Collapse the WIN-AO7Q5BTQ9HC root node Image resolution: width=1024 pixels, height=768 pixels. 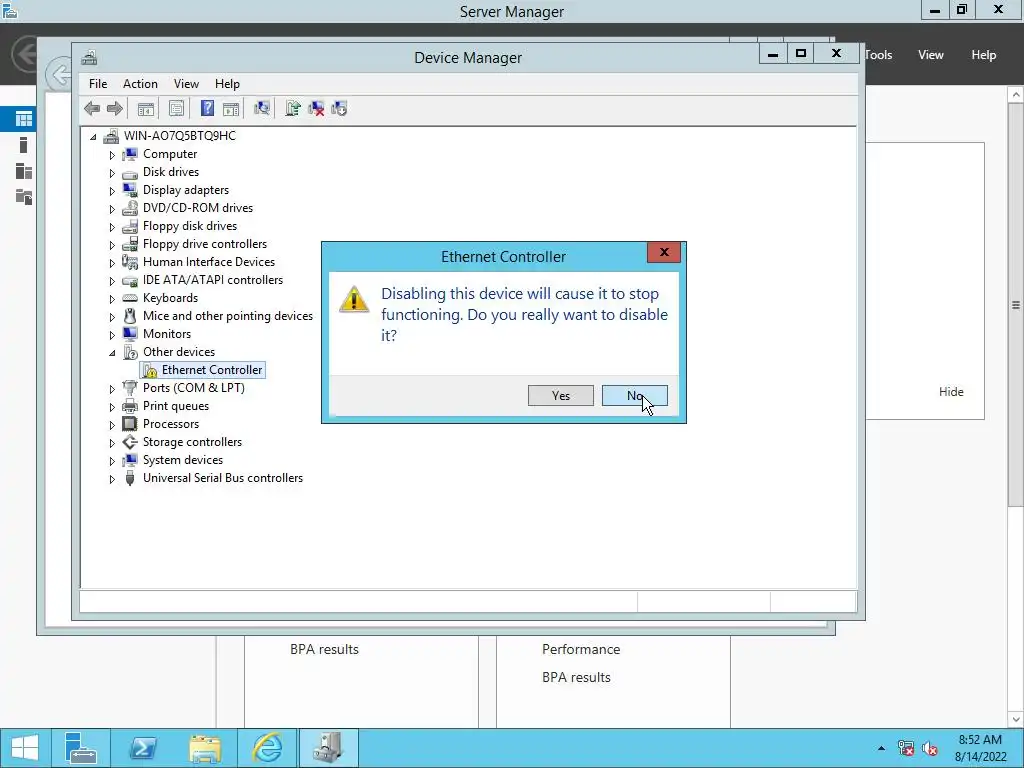tap(93, 137)
